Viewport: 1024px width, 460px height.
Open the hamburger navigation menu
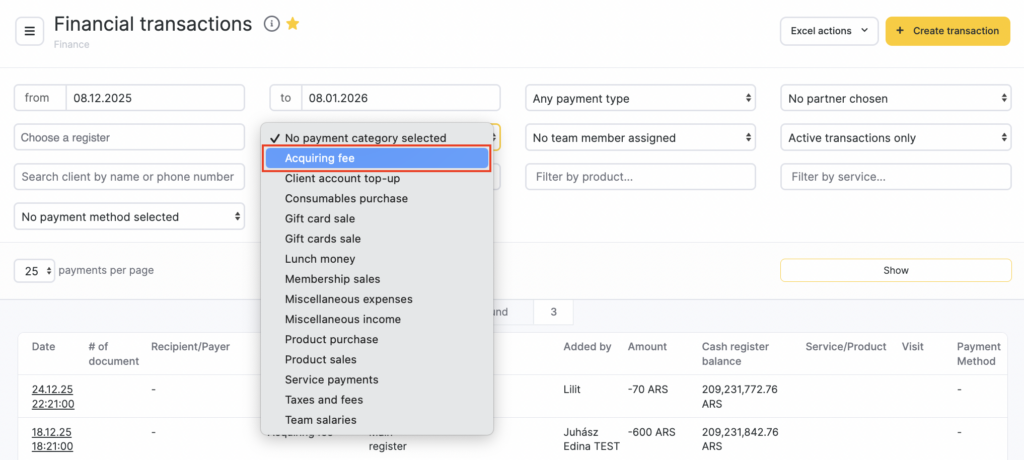(x=28, y=31)
